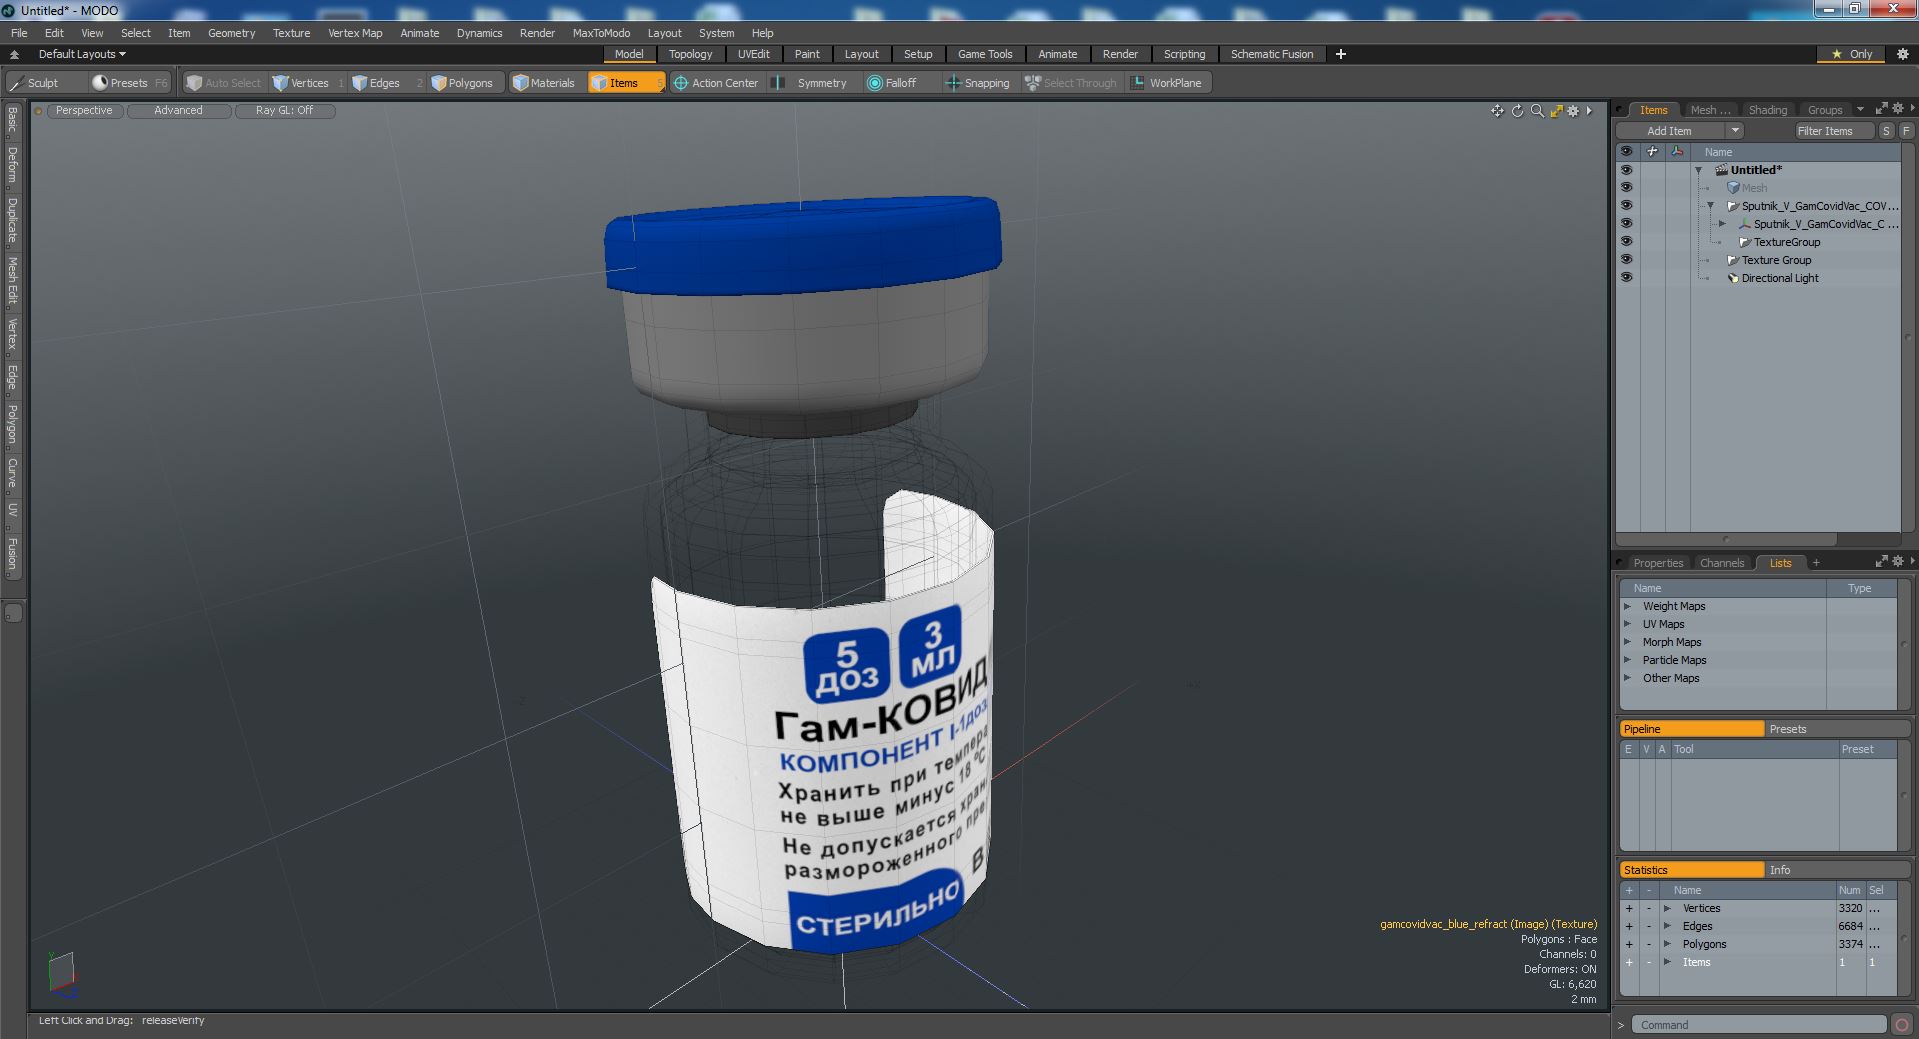1919x1039 pixels.
Task: Activate Items selection mode
Action: pos(625,83)
